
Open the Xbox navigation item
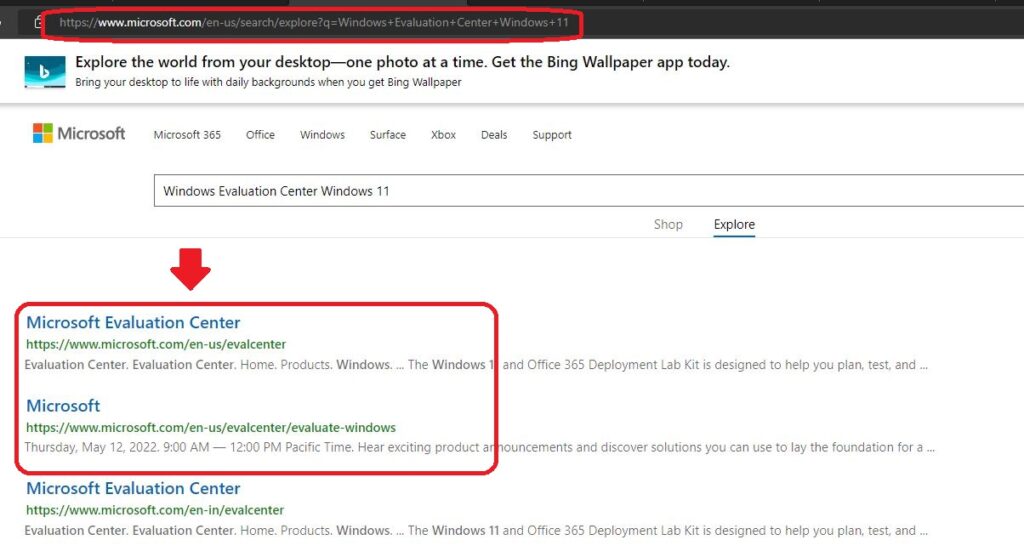pyautogui.click(x=443, y=135)
